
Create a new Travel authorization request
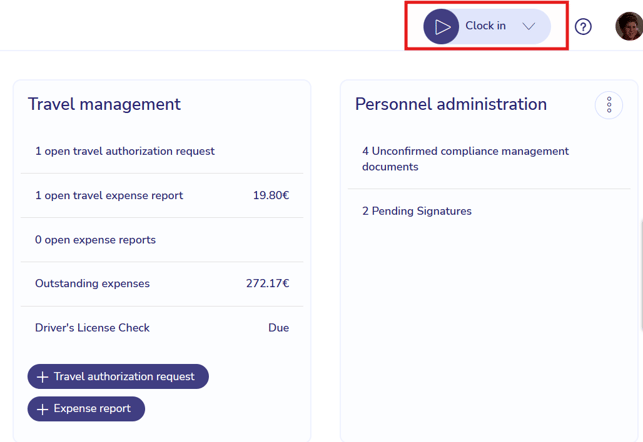[x=118, y=376]
